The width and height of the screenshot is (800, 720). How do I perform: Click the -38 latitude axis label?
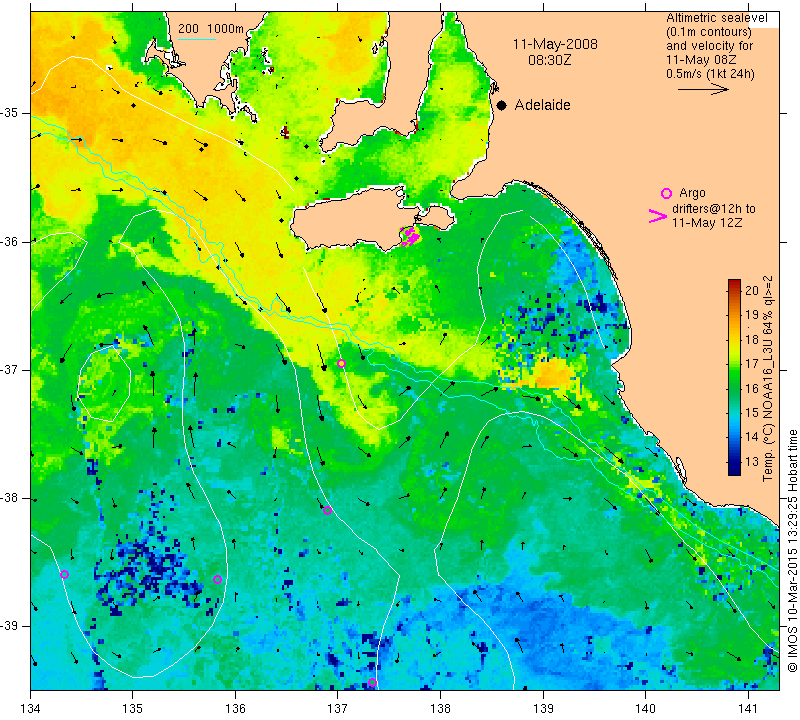pos(10,498)
